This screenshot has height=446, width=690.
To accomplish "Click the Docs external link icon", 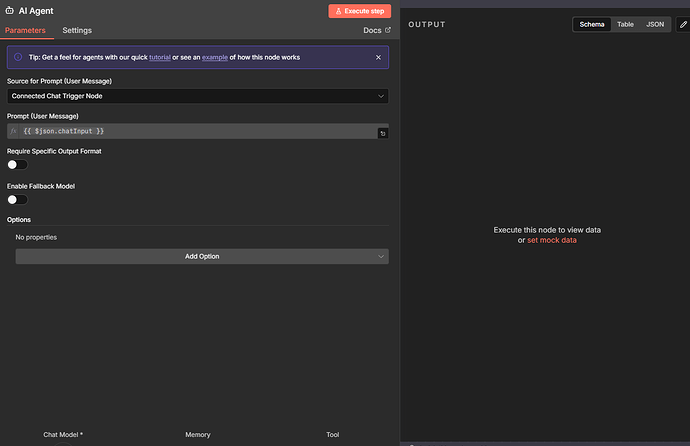I will pos(388,30).
